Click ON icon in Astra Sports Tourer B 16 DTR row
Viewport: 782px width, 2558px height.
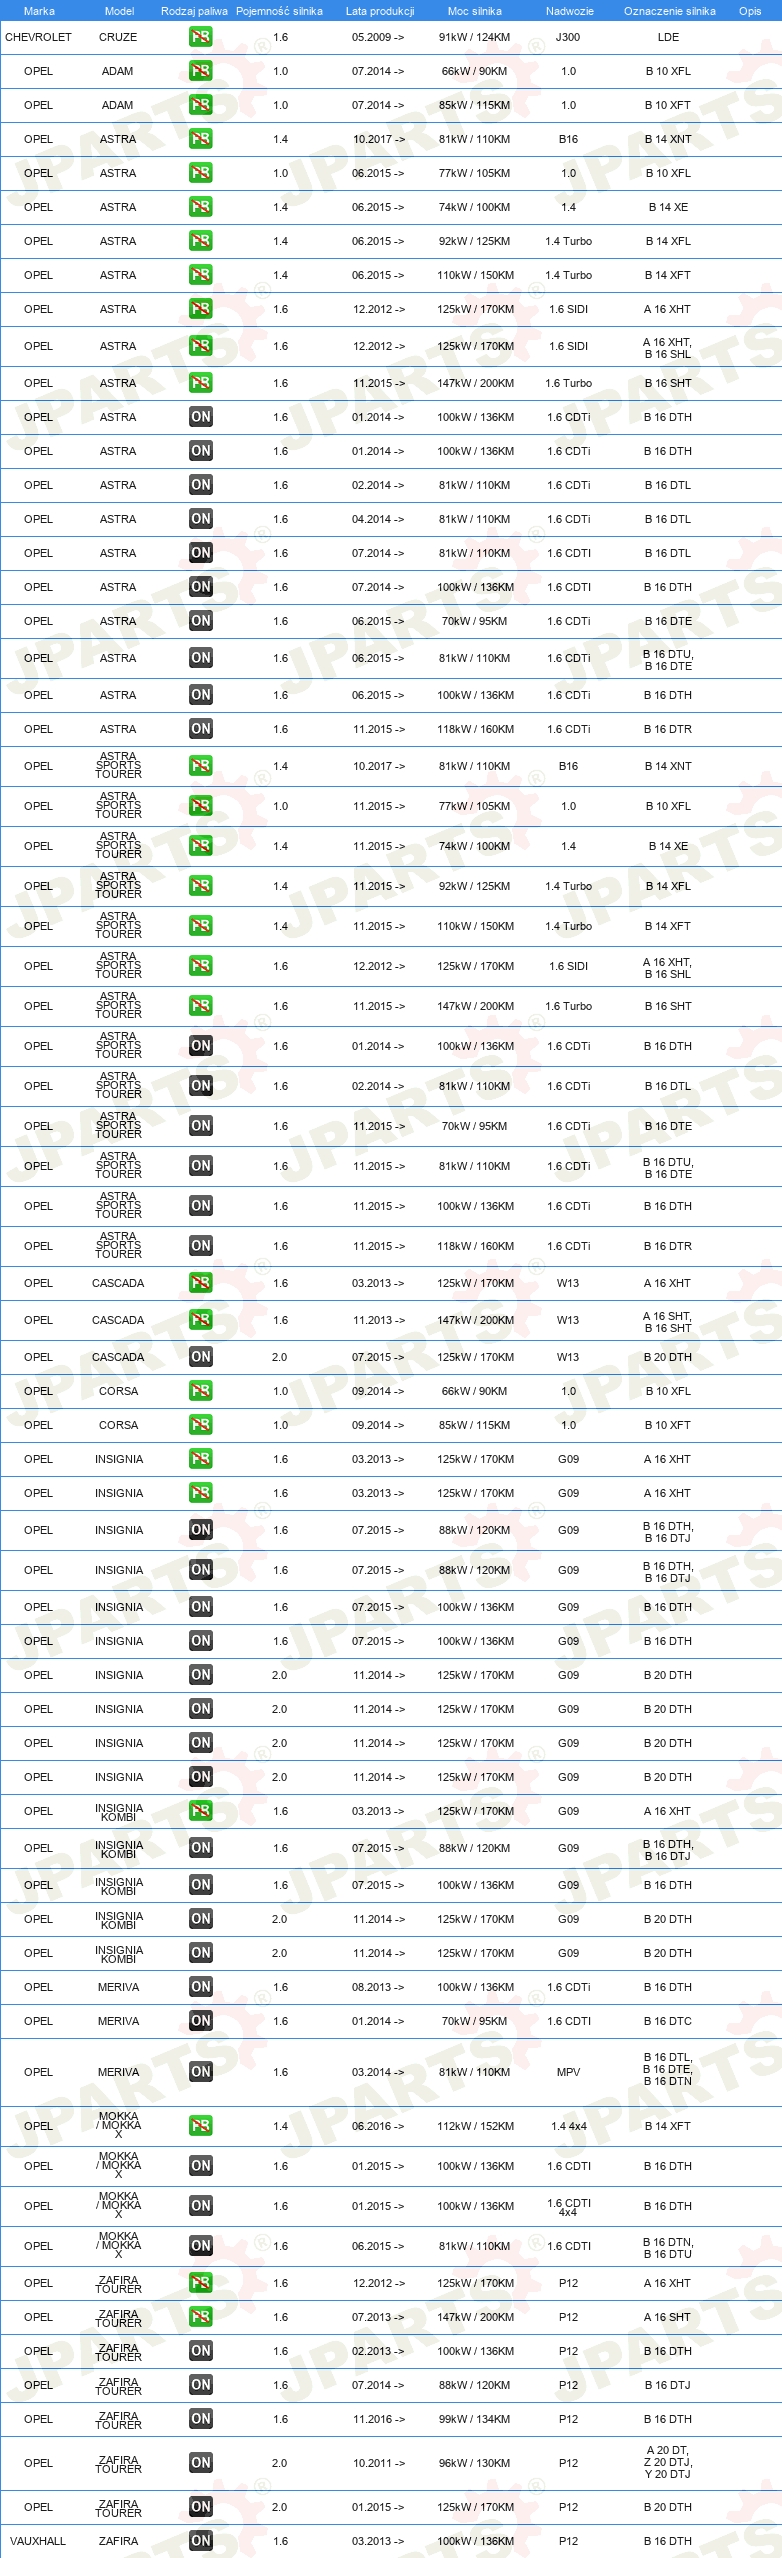(x=200, y=1246)
